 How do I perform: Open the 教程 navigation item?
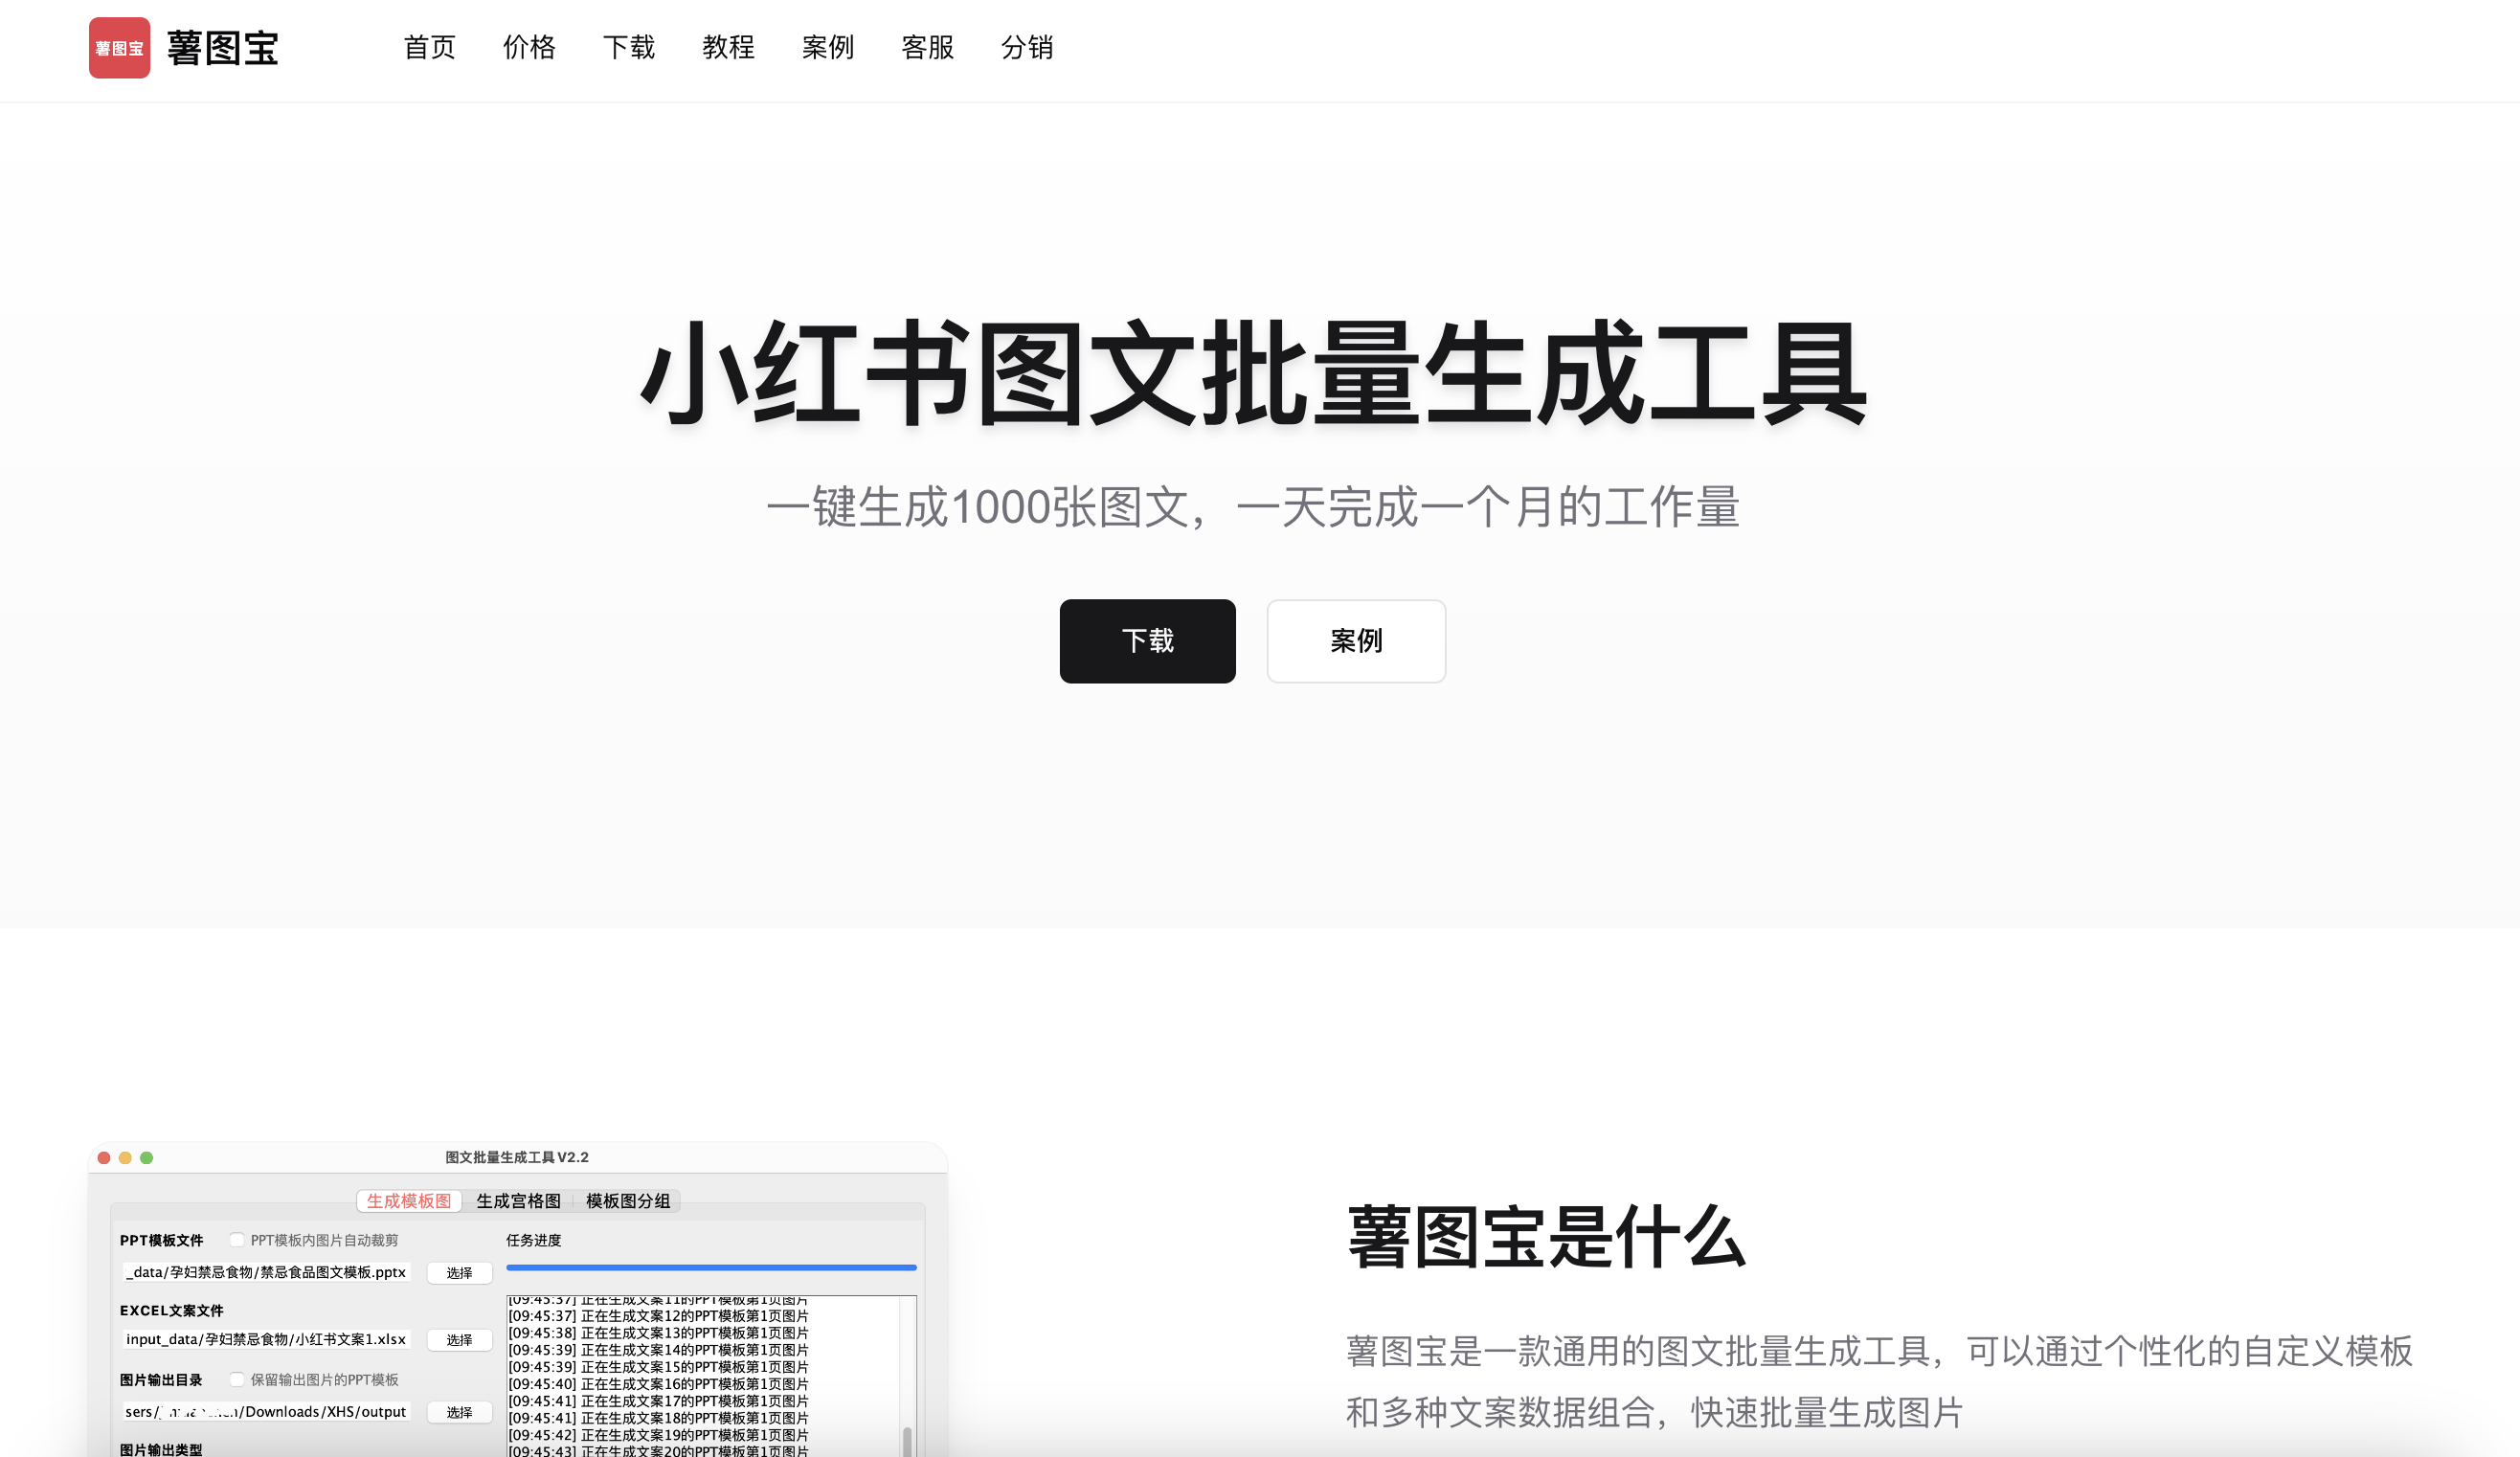pos(729,48)
